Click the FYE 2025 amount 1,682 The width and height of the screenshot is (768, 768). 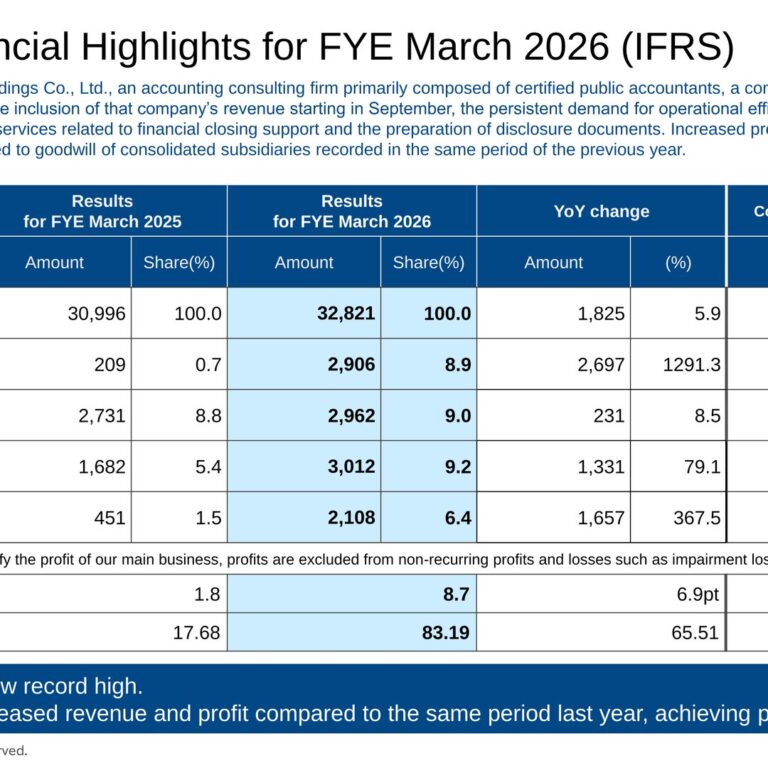[x=102, y=467]
